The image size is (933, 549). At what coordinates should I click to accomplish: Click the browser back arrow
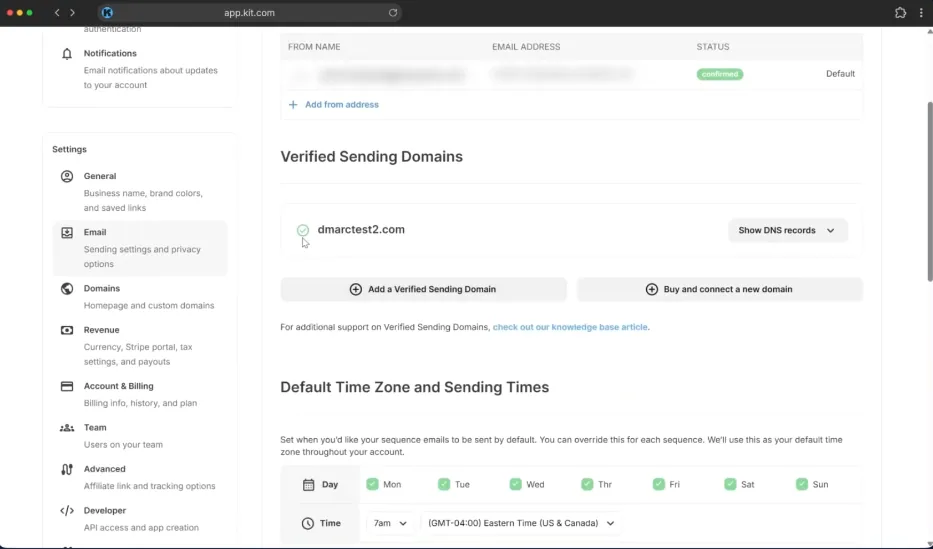coord(57,12)
